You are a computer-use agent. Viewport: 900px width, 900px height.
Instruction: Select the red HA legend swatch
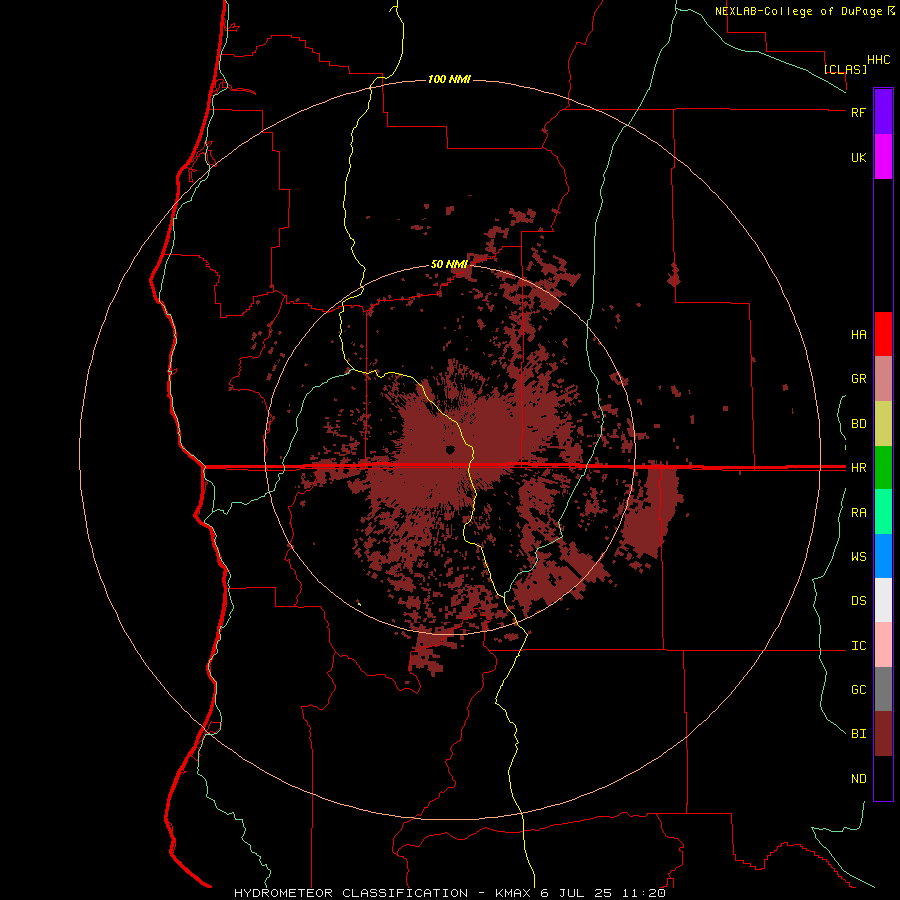(x=883, y=334)
